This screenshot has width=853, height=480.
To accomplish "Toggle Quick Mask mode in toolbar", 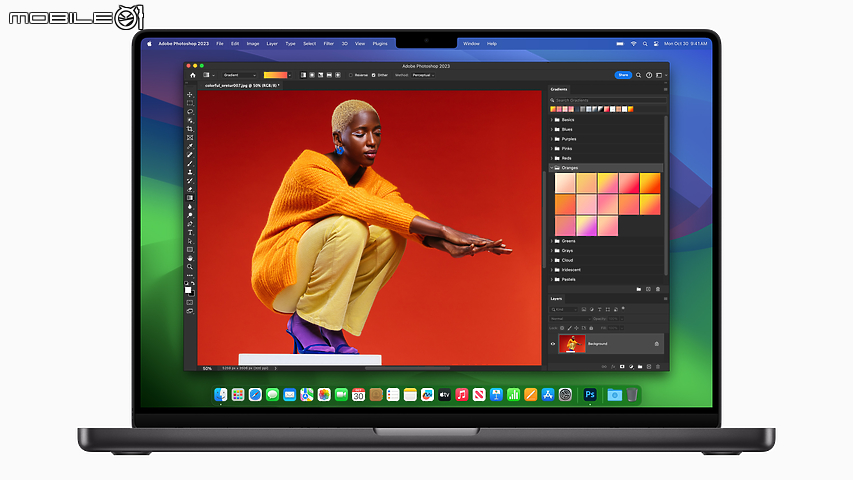I will [190, 302].
